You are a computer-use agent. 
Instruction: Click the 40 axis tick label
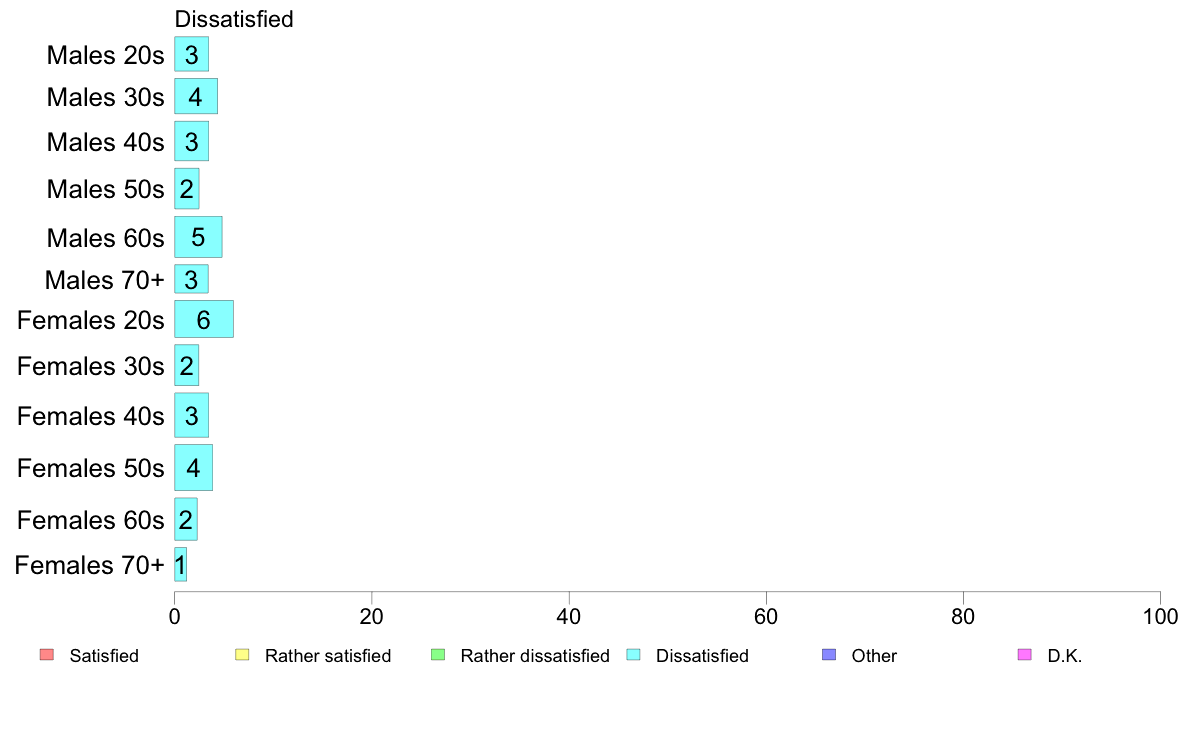pyautogui.click(x=569, y=617)
